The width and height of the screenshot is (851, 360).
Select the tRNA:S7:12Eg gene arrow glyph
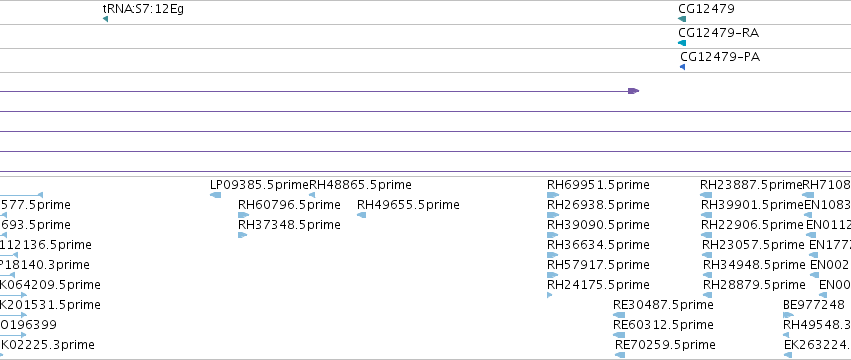(x=105, y=19)
